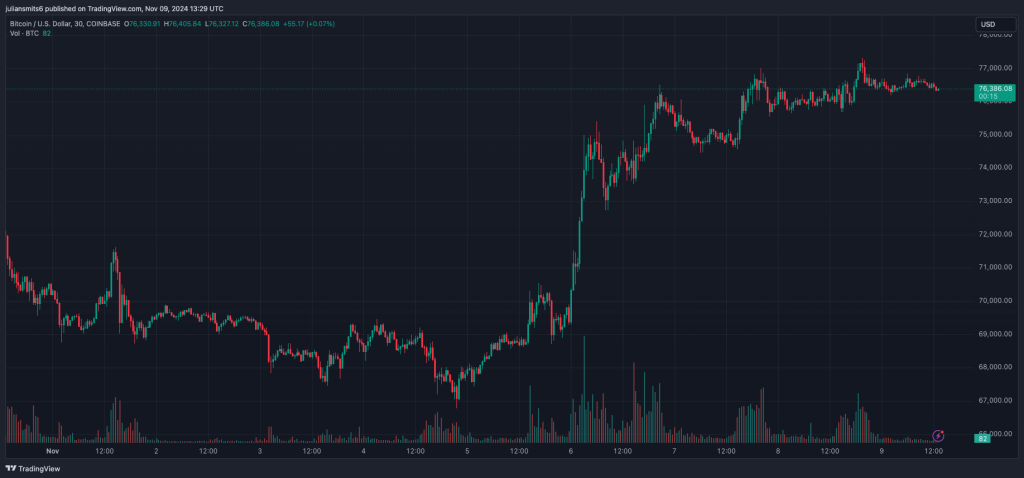Click the low value L76,327.12
Viewport: 1024px width, 478px height.
point(221,24)
